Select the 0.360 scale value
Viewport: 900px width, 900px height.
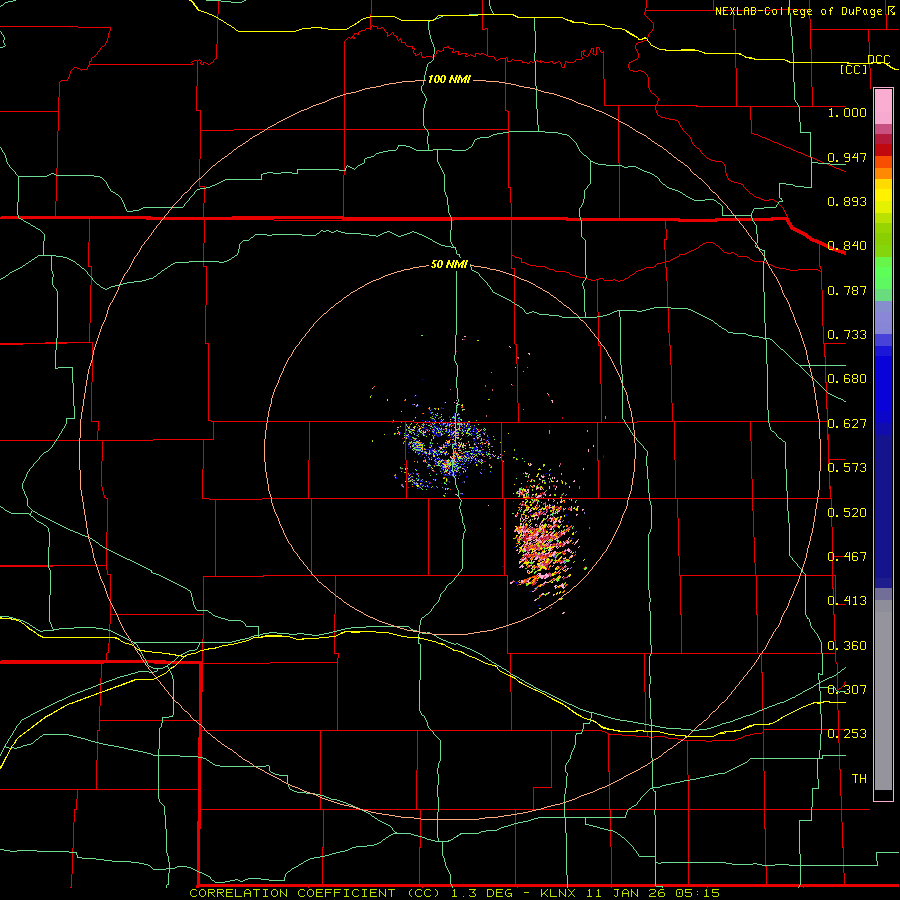click(847, 646)
